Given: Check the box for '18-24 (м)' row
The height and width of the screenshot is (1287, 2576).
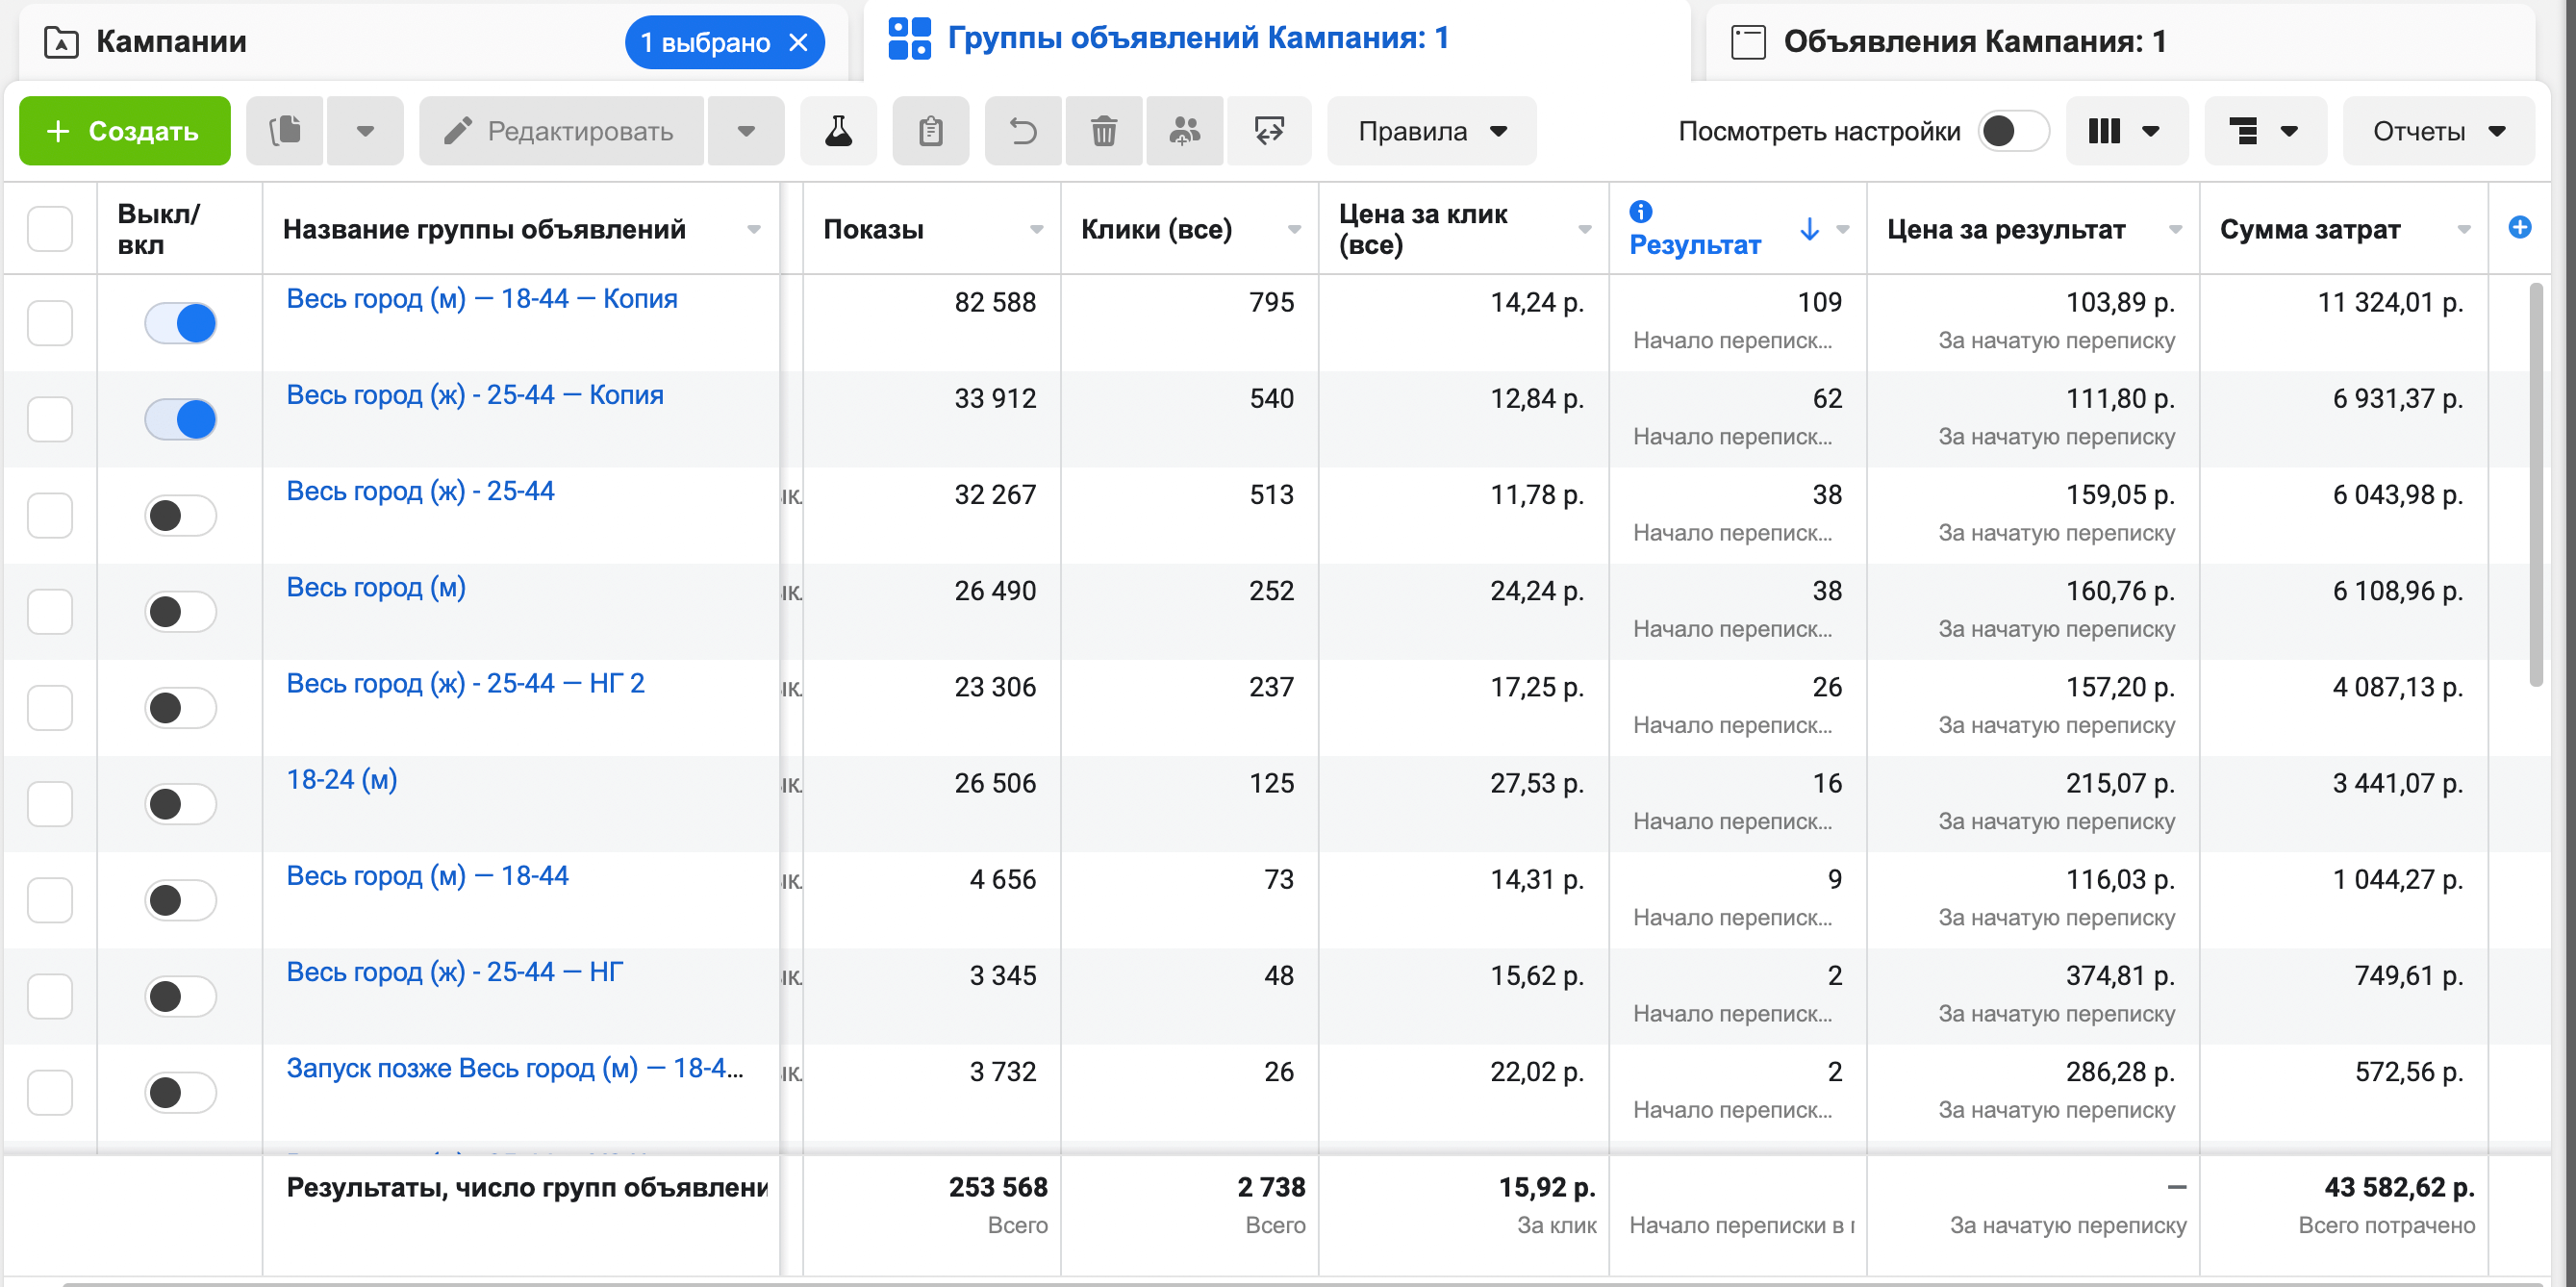Looking at the screenshot, I should point(50,804).
